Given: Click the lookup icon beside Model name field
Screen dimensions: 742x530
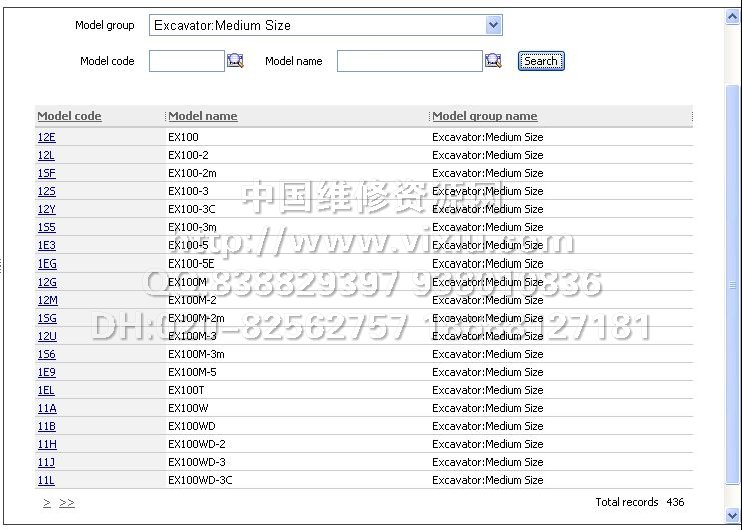Looking at the screenshot, I should [493, 61].
